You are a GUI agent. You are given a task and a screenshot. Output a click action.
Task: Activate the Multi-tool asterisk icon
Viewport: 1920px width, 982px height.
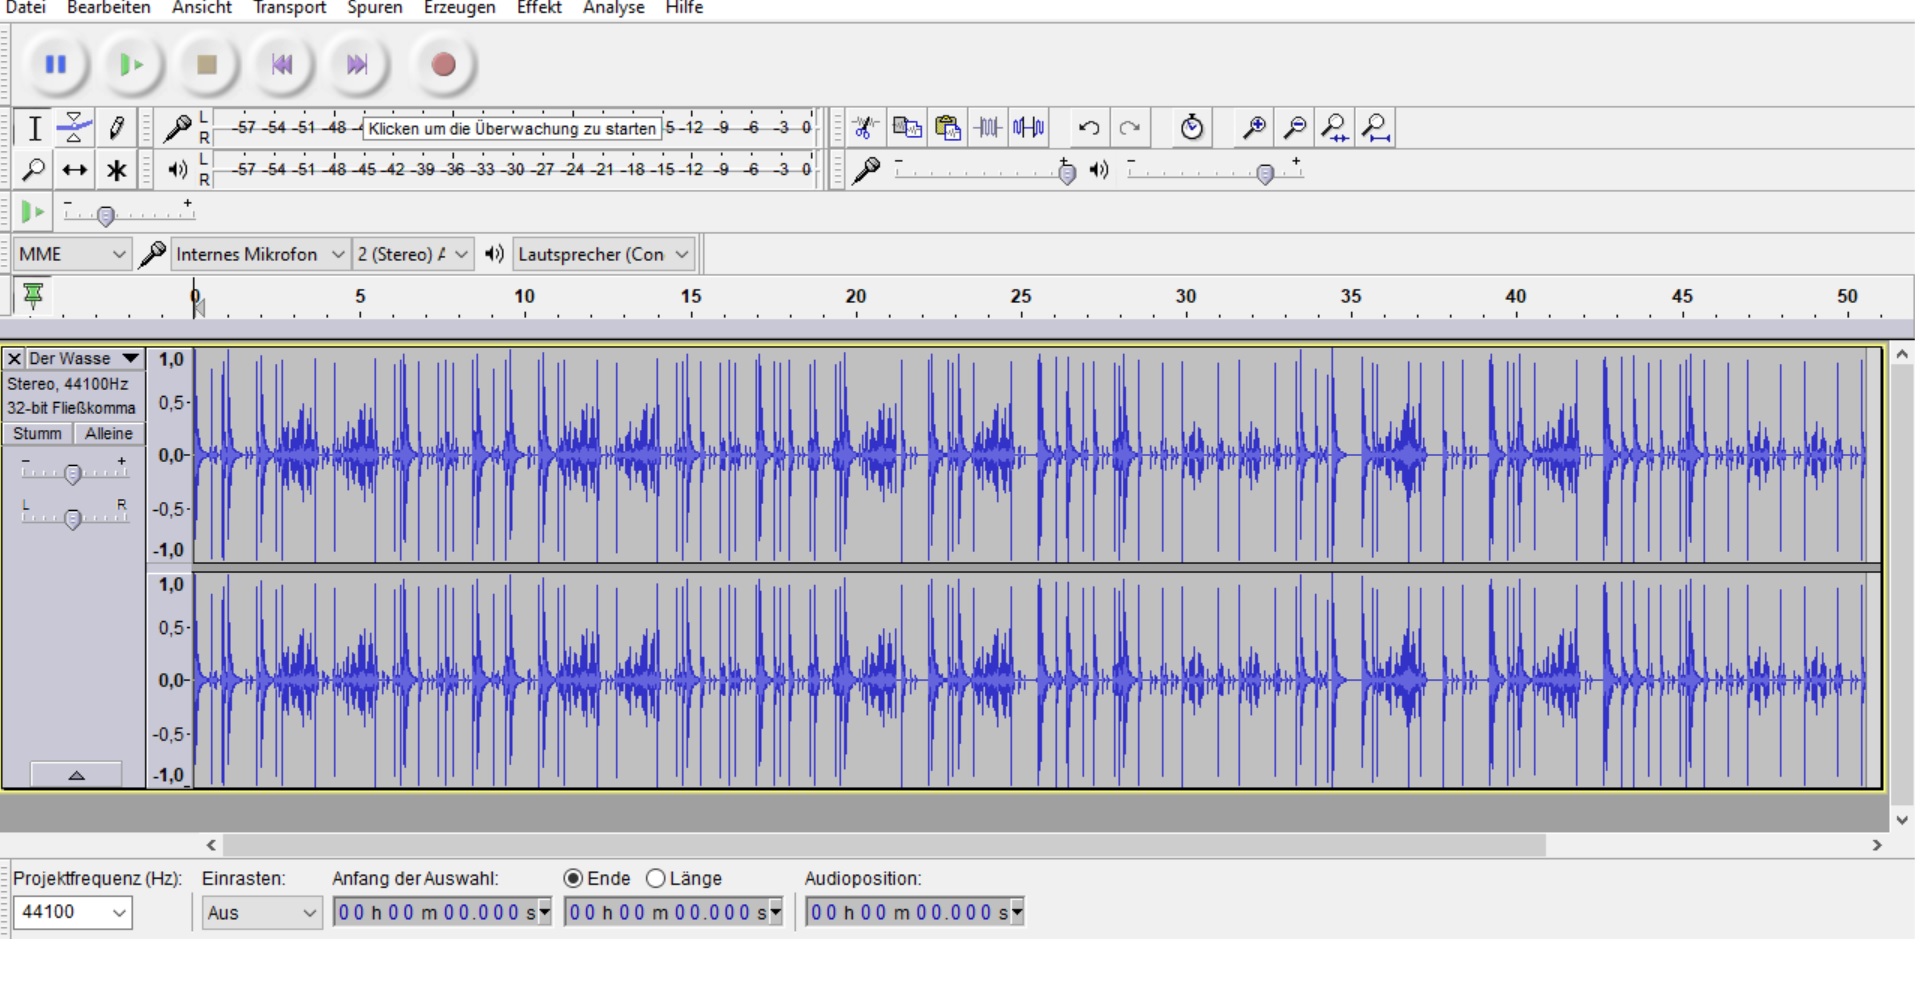coord(116,171)
